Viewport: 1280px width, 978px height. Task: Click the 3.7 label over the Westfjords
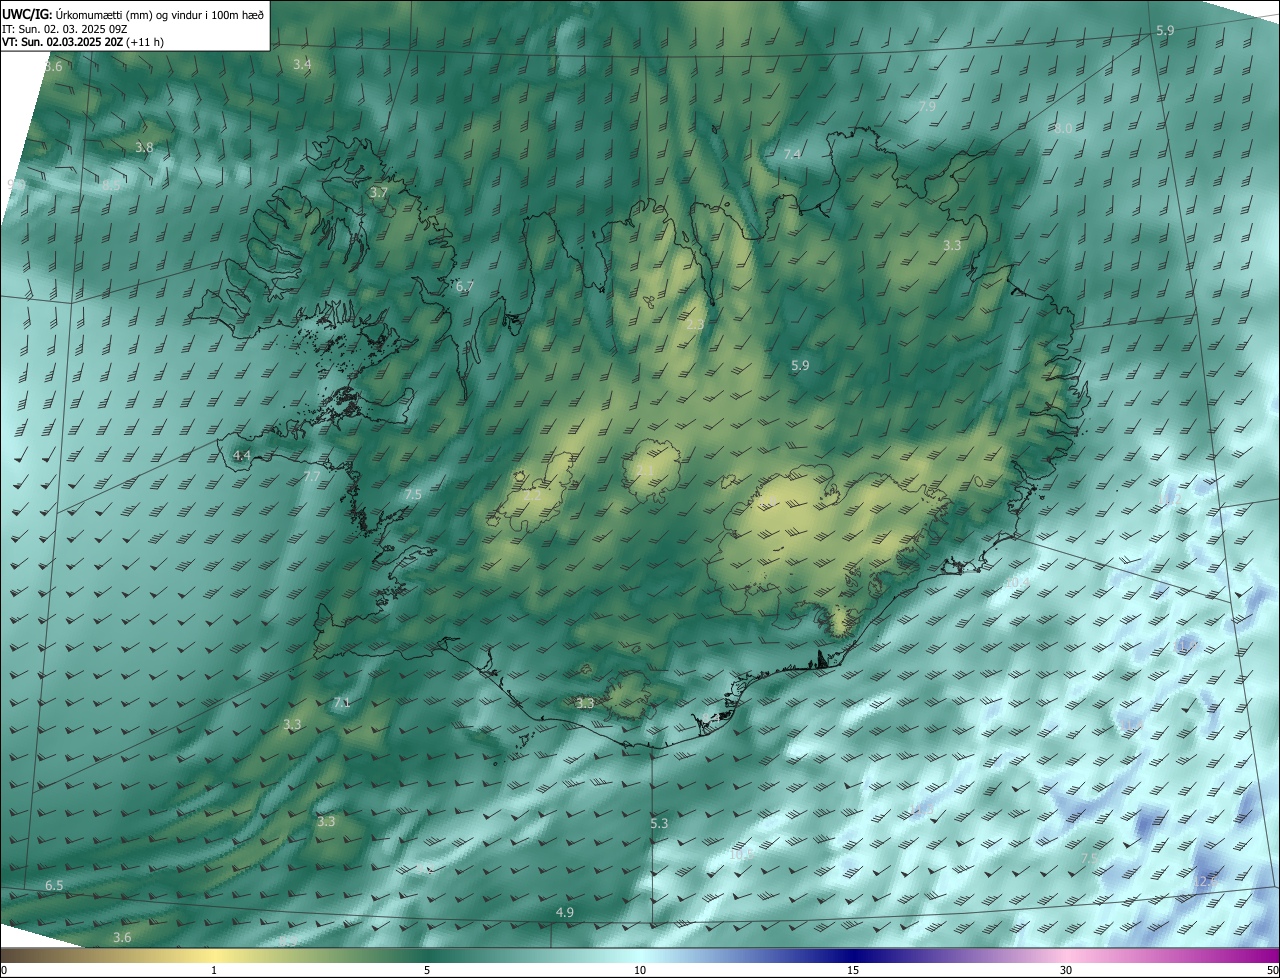(378, 192)
